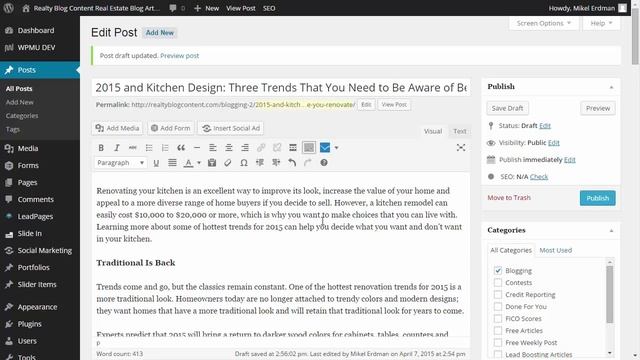Decrease indent of paragraph
Image resolution: width=640 pixels, height=360 pixels.
[260, 163]
